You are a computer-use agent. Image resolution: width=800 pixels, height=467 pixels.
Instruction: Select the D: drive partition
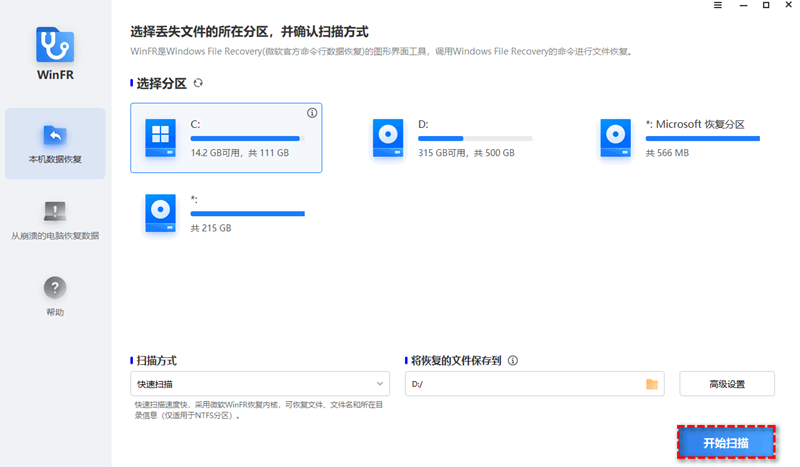pos(453,137)
